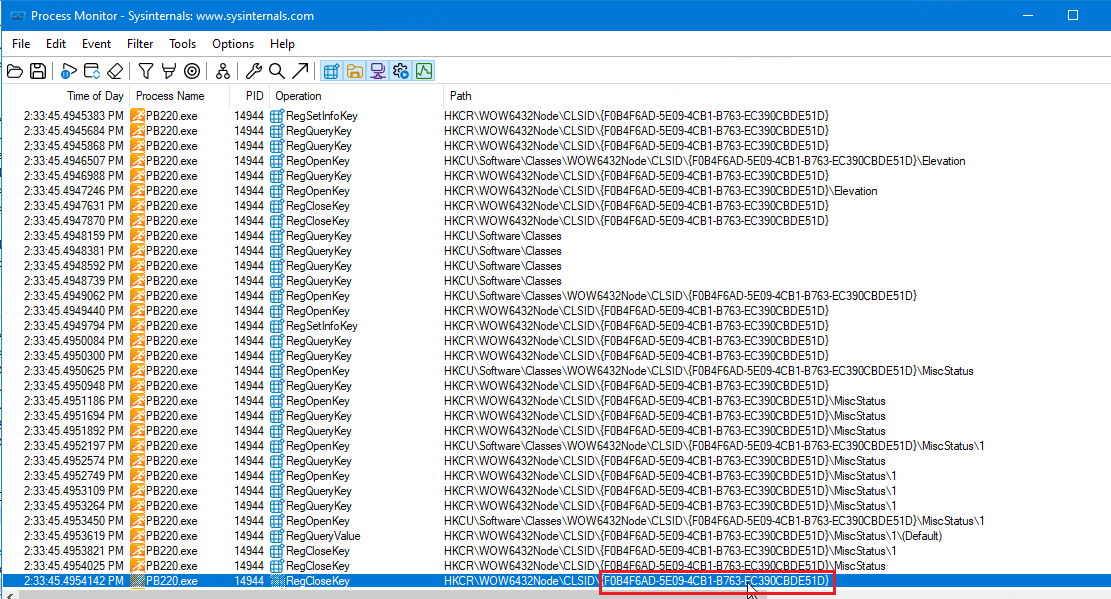
Task: Toggle the Capture events toolbar icon
Action: (69, 71)
